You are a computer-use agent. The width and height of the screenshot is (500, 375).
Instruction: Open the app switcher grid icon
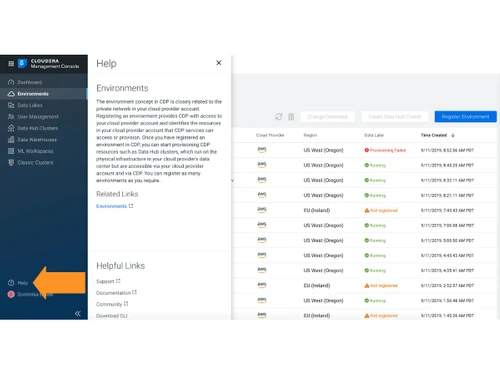pos(11,63)
